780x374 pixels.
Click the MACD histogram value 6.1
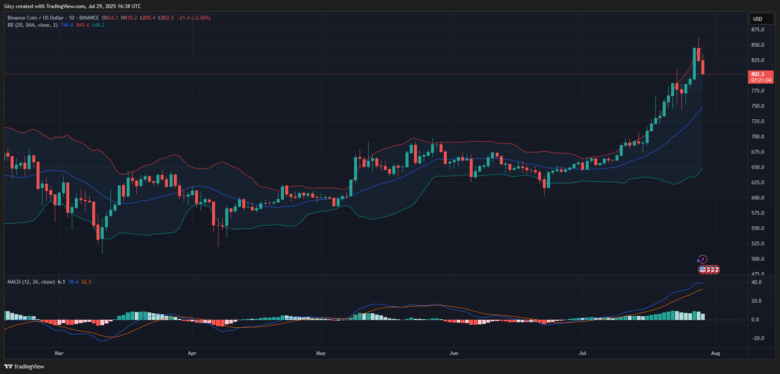point(61,282)
